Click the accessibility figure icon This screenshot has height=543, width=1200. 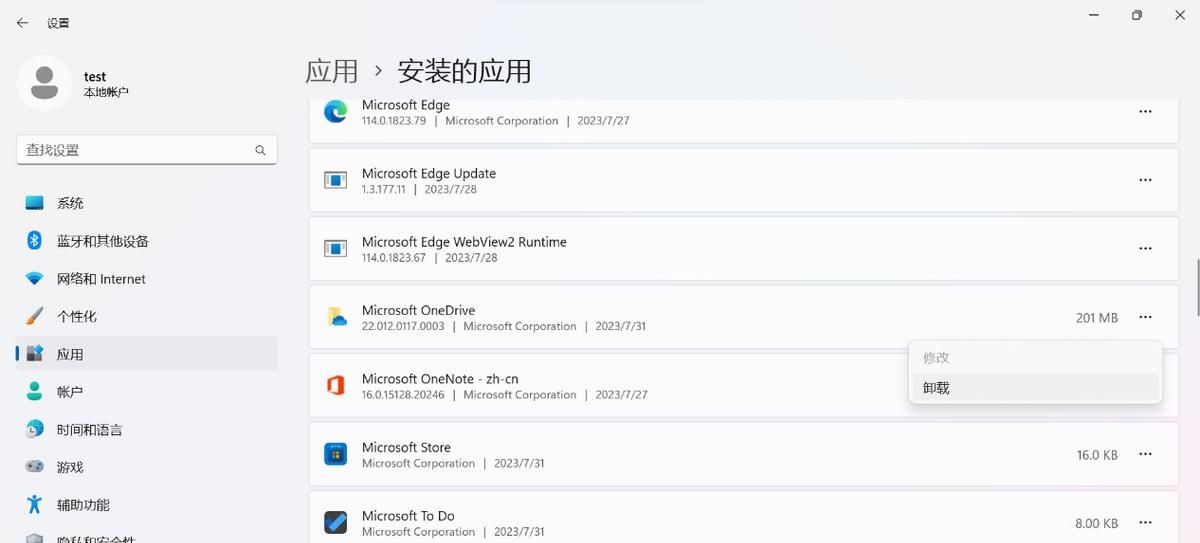35,505
